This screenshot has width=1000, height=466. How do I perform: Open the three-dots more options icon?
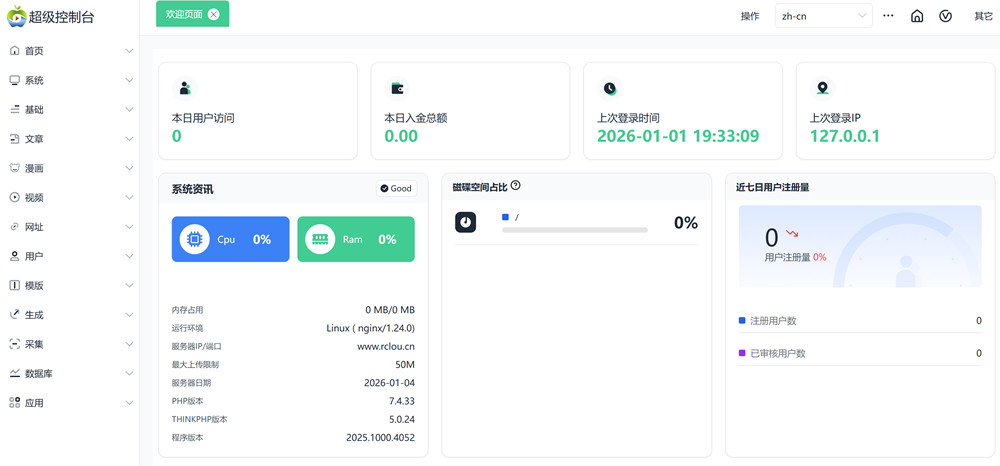tap(888, 16)
